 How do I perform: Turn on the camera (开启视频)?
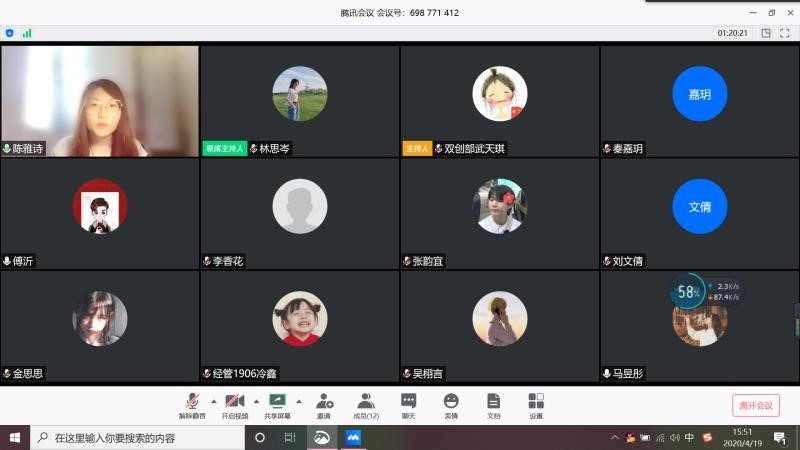(x=234, y=404)
